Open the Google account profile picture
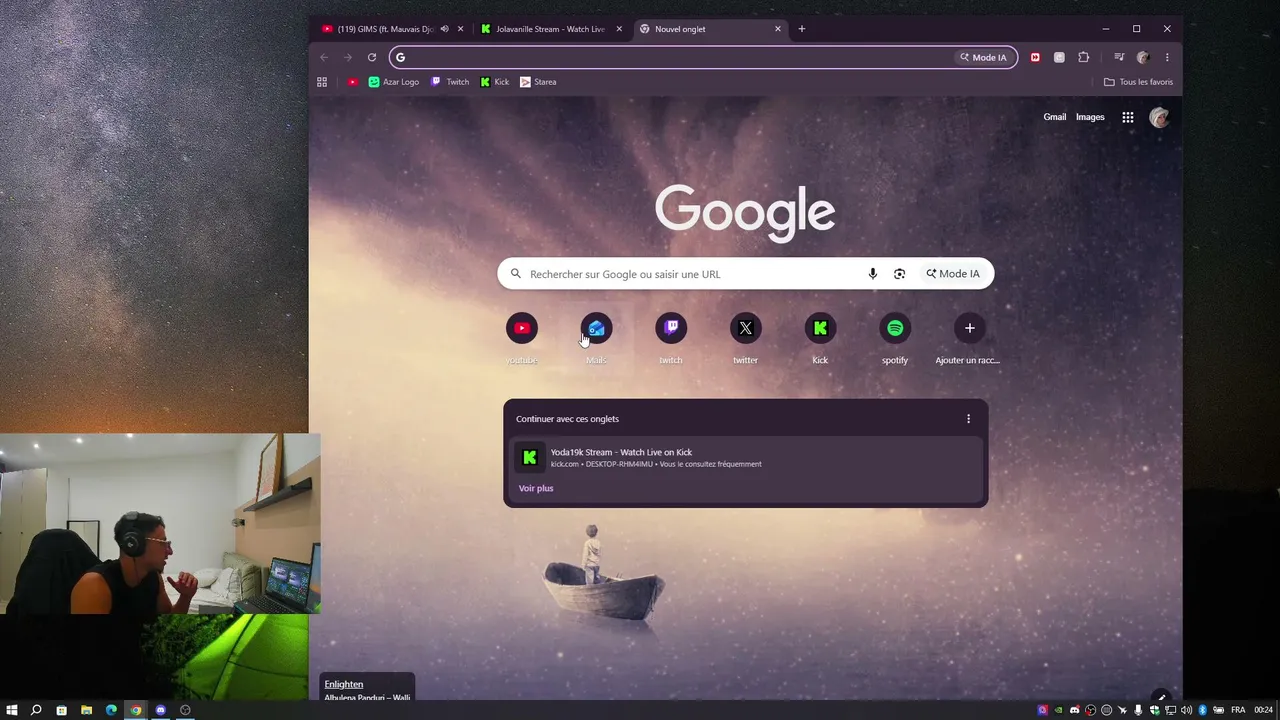This screenshot has width=1280, height=720. tap(1159, 117)
